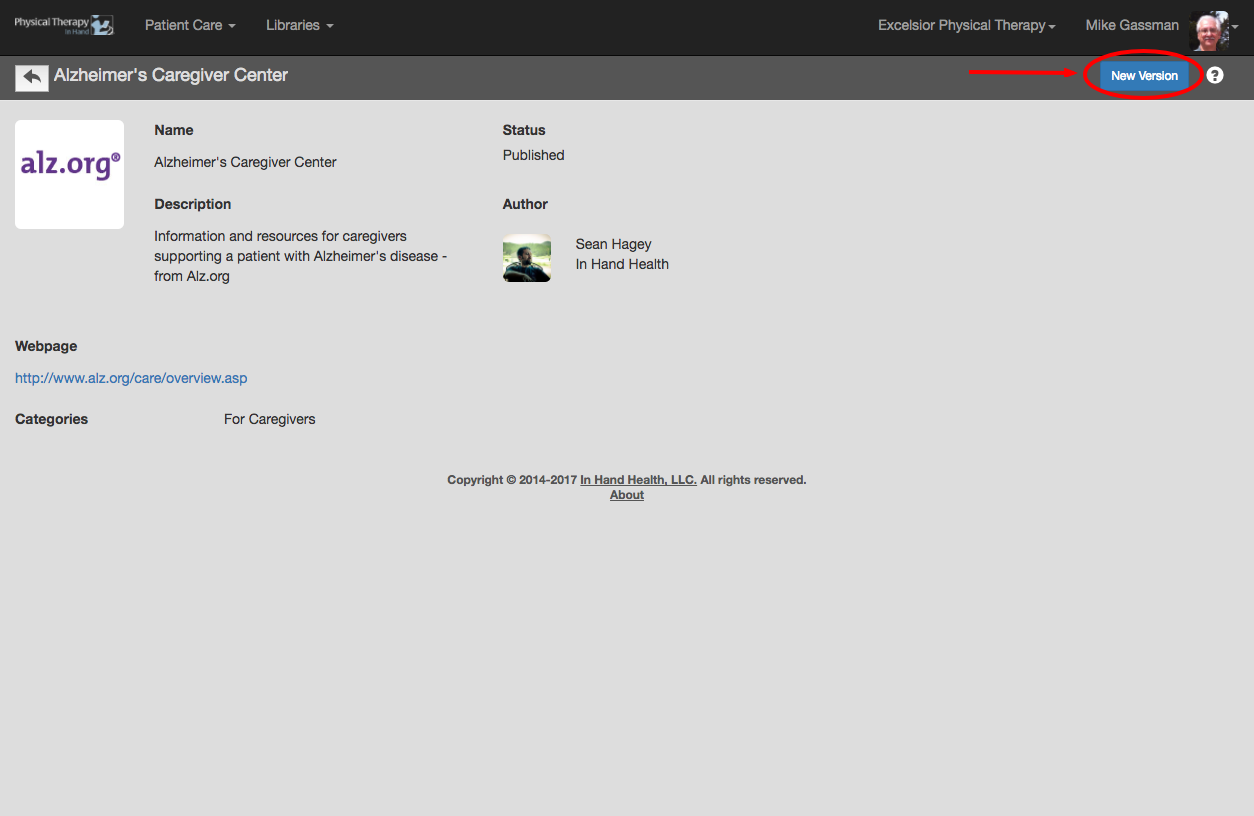The height and width of the screenshot is (816, 1254).
Task: Open the Patient Care dropdown menu
Action: pyautogui.click(x=190, y=25)
